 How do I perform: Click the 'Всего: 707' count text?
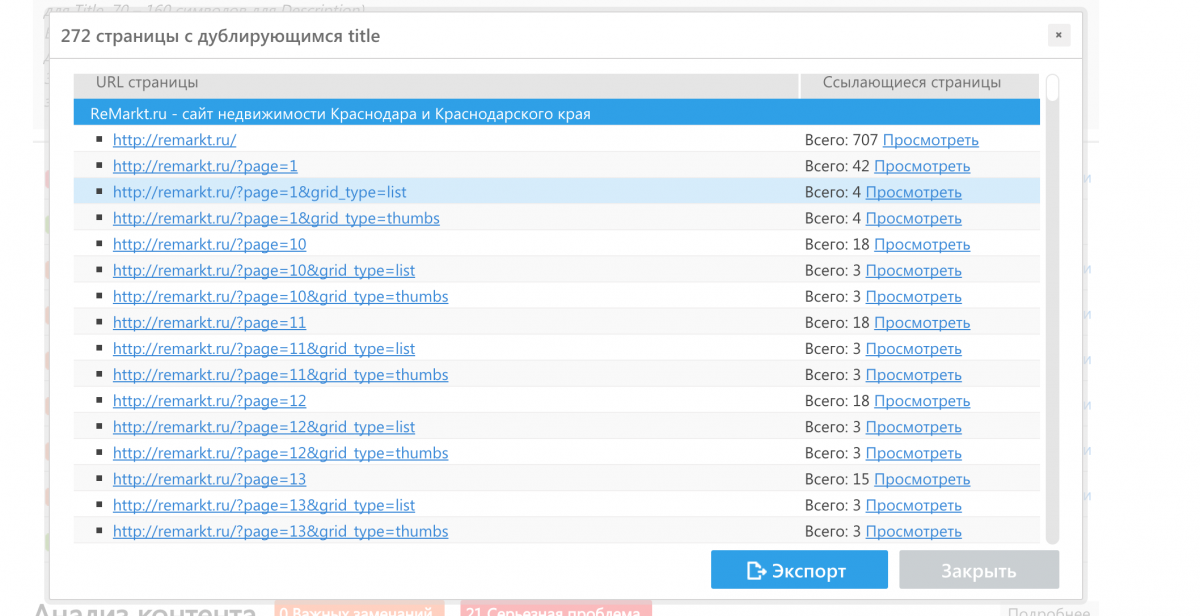tap(841, 140)
